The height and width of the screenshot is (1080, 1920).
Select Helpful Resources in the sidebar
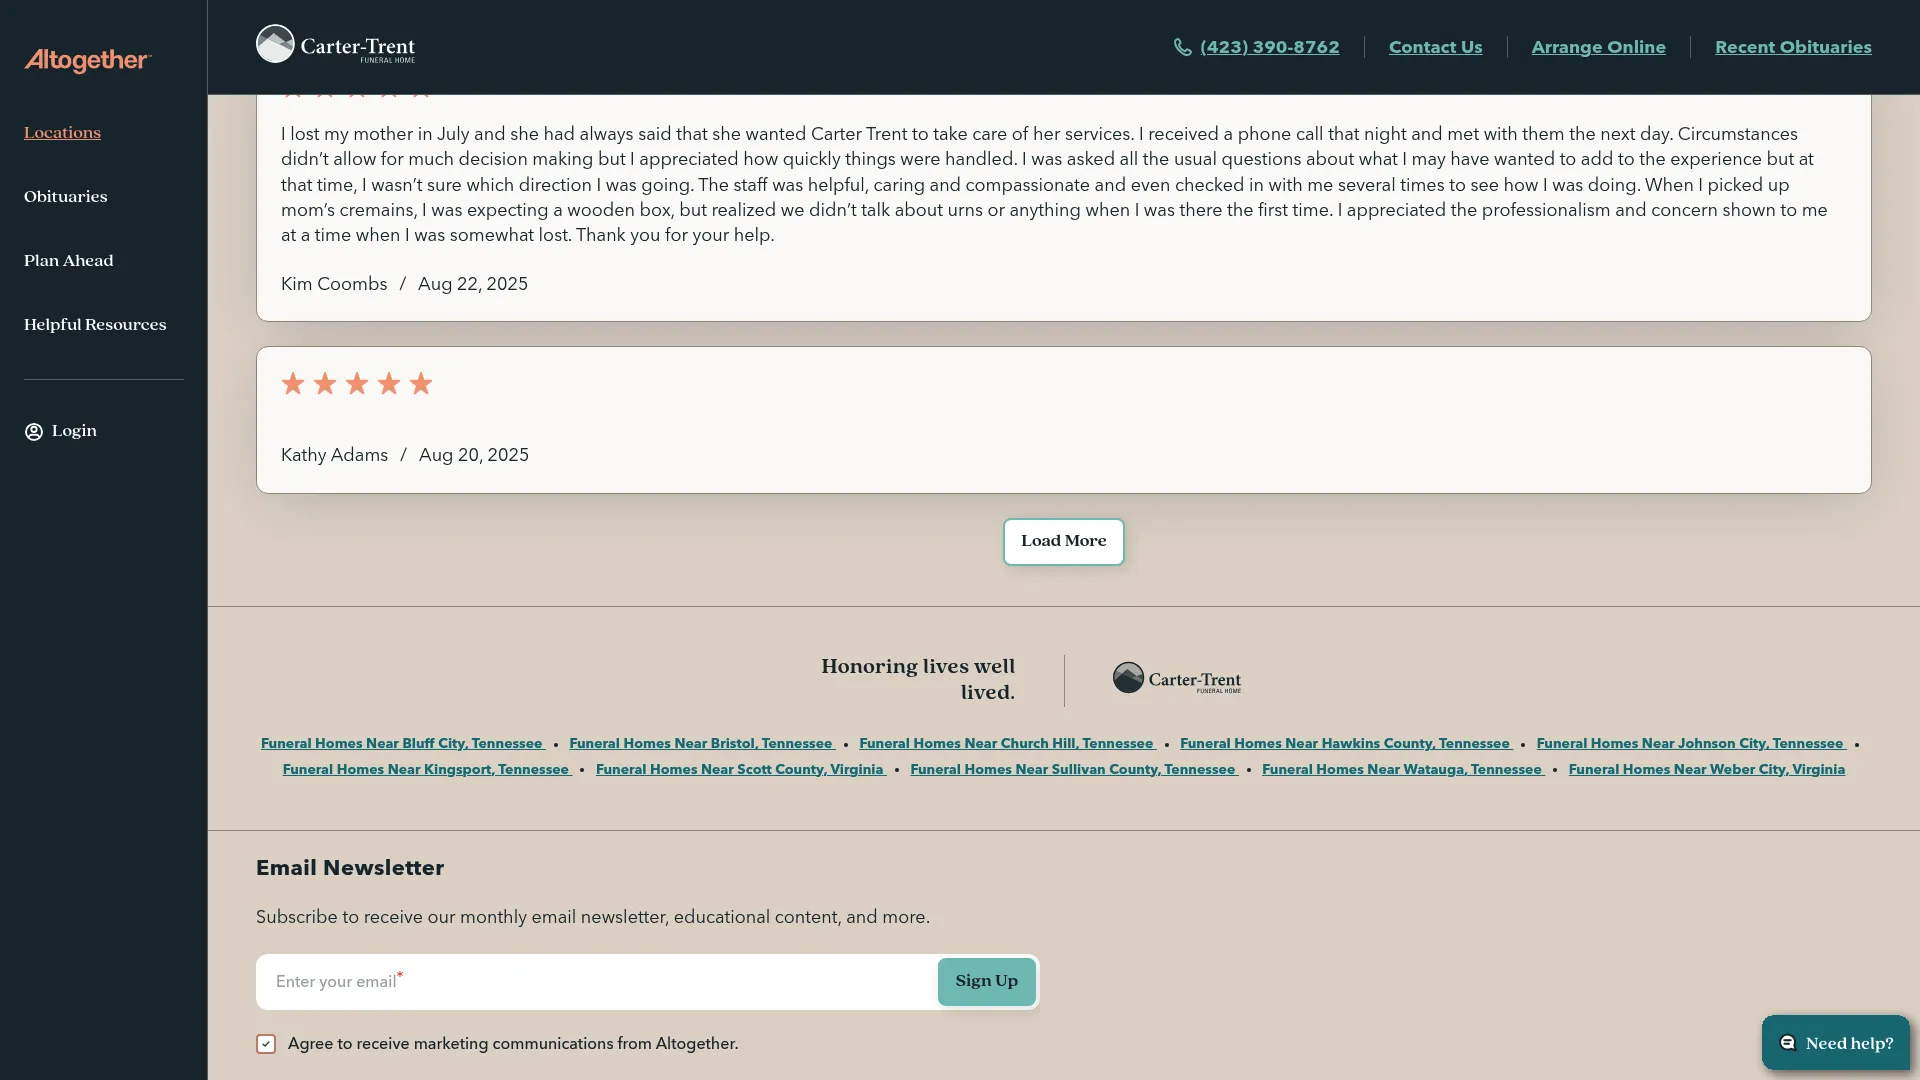[94, 324]
